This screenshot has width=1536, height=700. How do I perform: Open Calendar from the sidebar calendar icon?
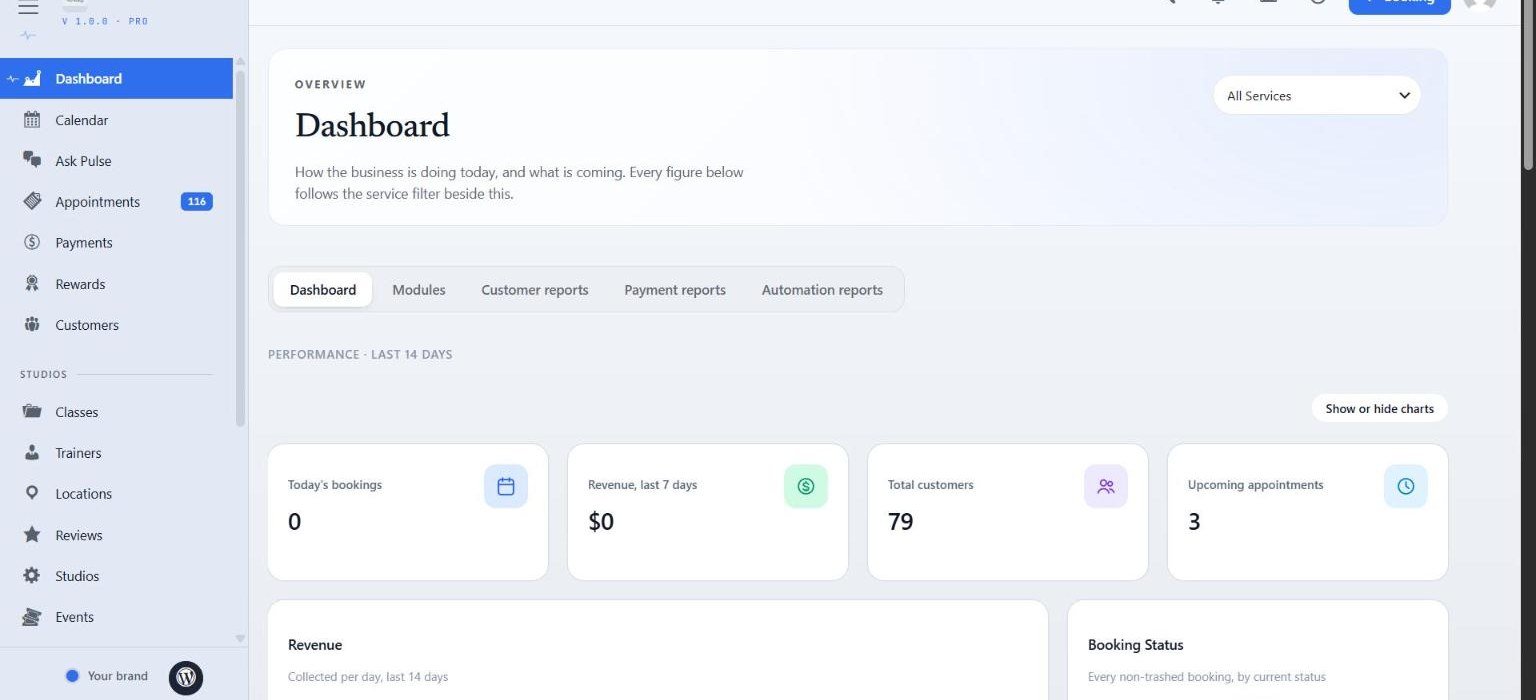coord(32,120)
